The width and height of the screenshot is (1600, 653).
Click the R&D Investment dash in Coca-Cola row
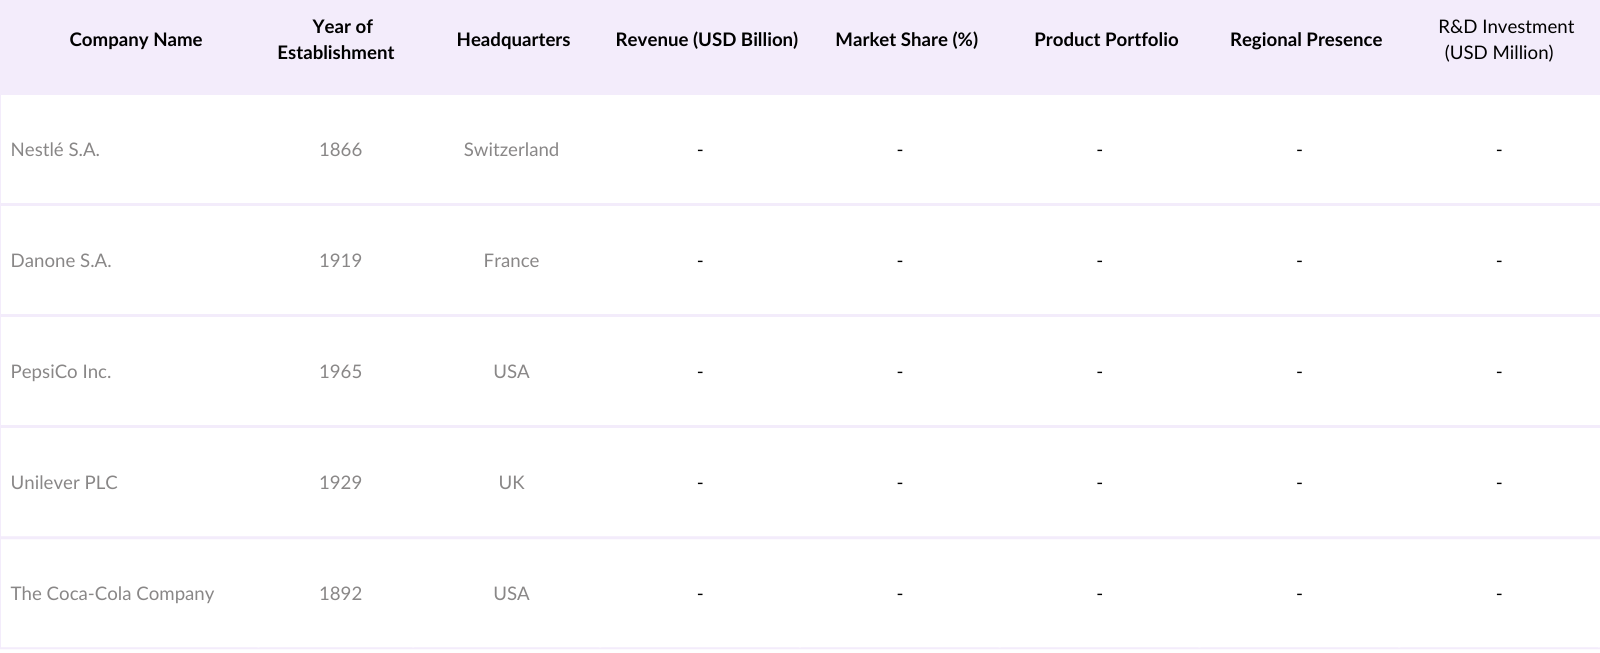[1499, 594]
